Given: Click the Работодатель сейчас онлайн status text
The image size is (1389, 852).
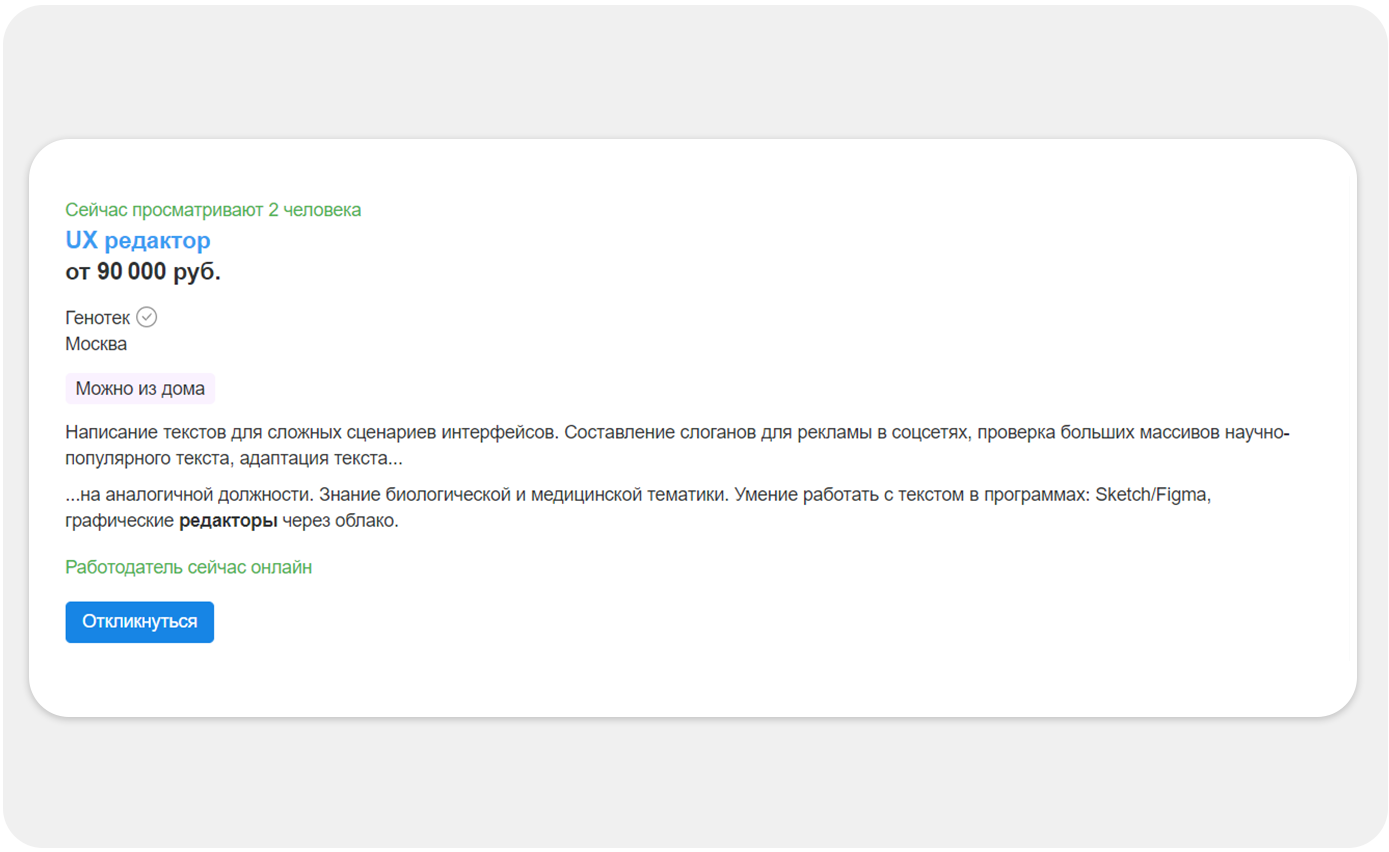Looking at the screenshot, I should pos(189,567).
